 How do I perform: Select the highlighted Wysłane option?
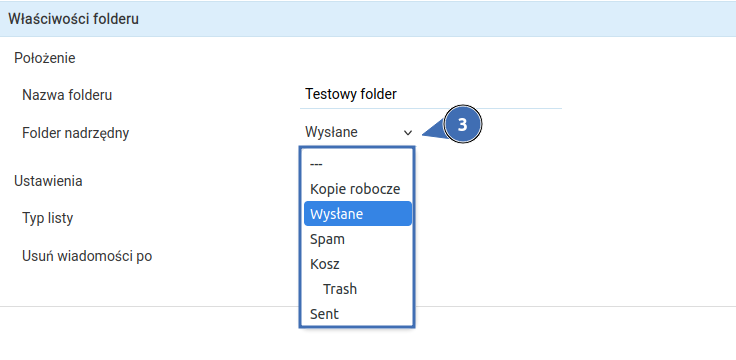pos(358,214)
